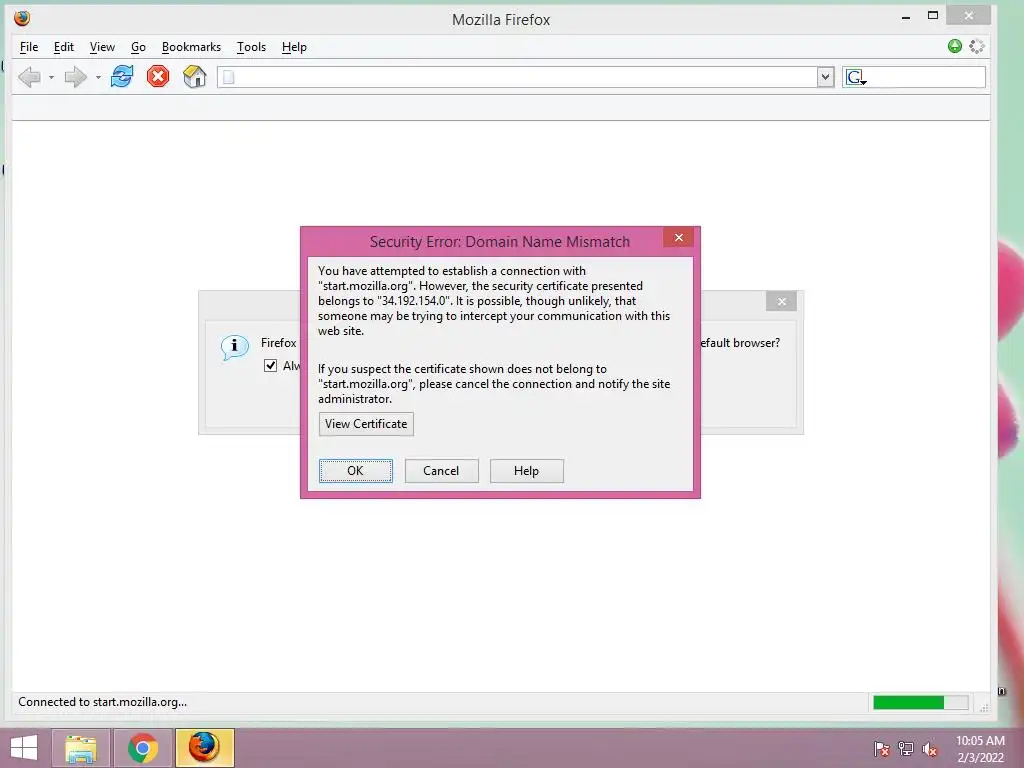Close the Domain Name Mismatch dialog
This screenshot has width=1024, height=768.
tap(679, 238)
